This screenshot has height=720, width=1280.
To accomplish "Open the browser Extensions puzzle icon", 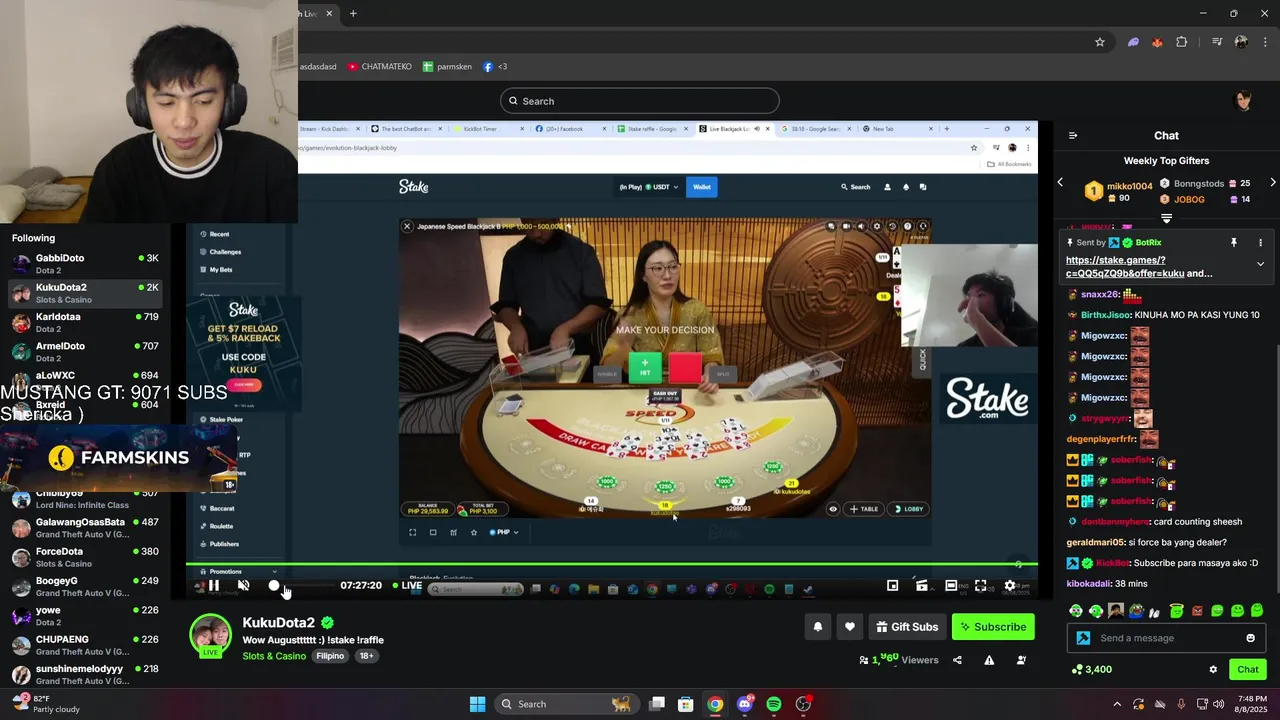I will [x=1182, y=42].
